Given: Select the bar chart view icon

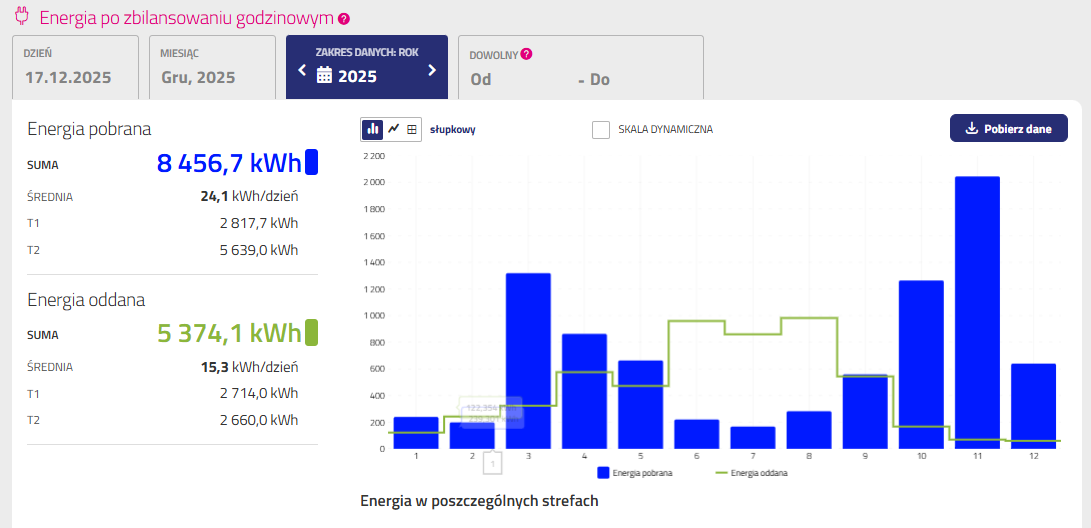Looking at the screenshot, I should (x=372, y=129).
